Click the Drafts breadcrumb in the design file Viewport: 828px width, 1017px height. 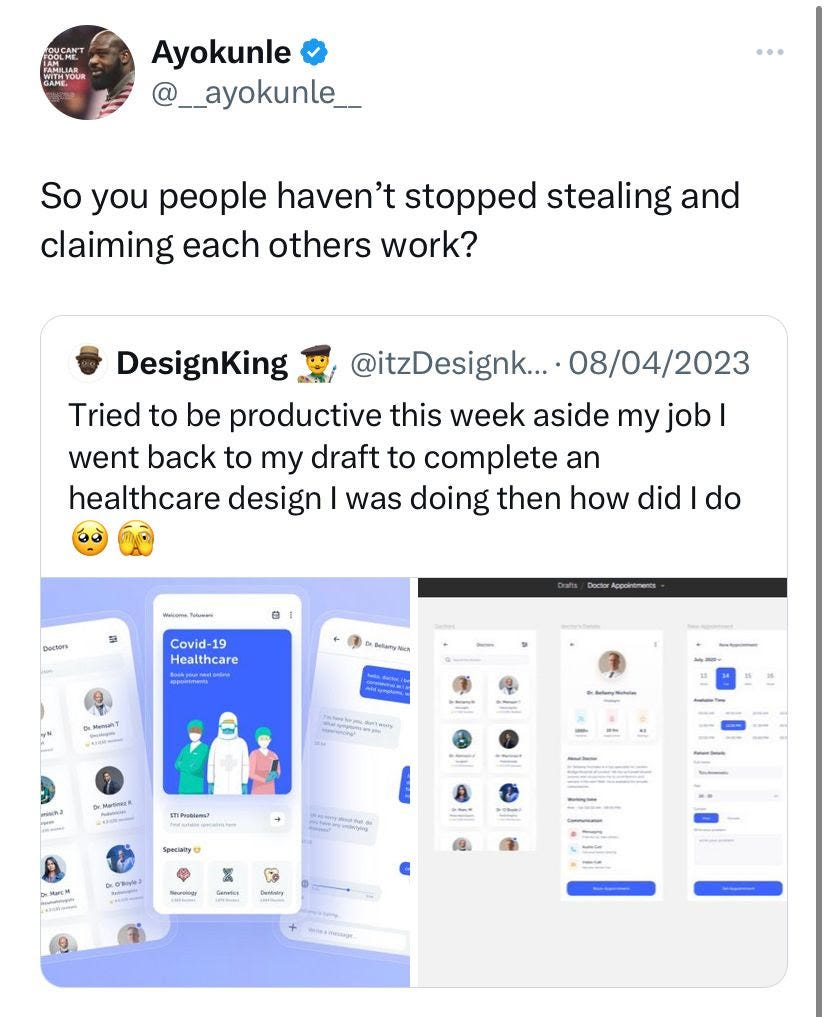(567, 585)
